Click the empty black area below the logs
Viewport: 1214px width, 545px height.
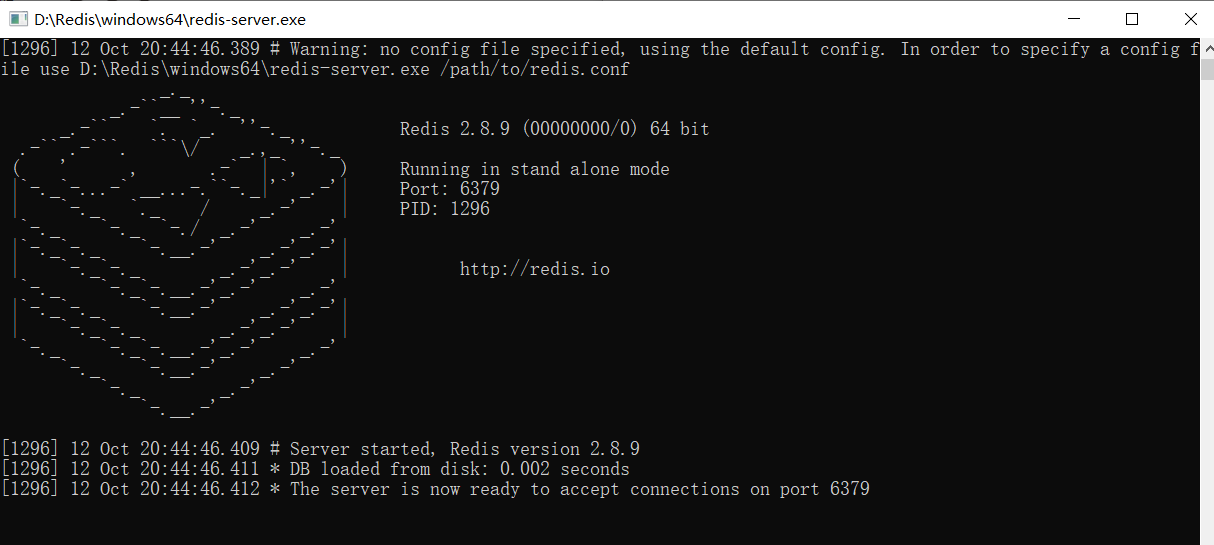pos(600,522)
